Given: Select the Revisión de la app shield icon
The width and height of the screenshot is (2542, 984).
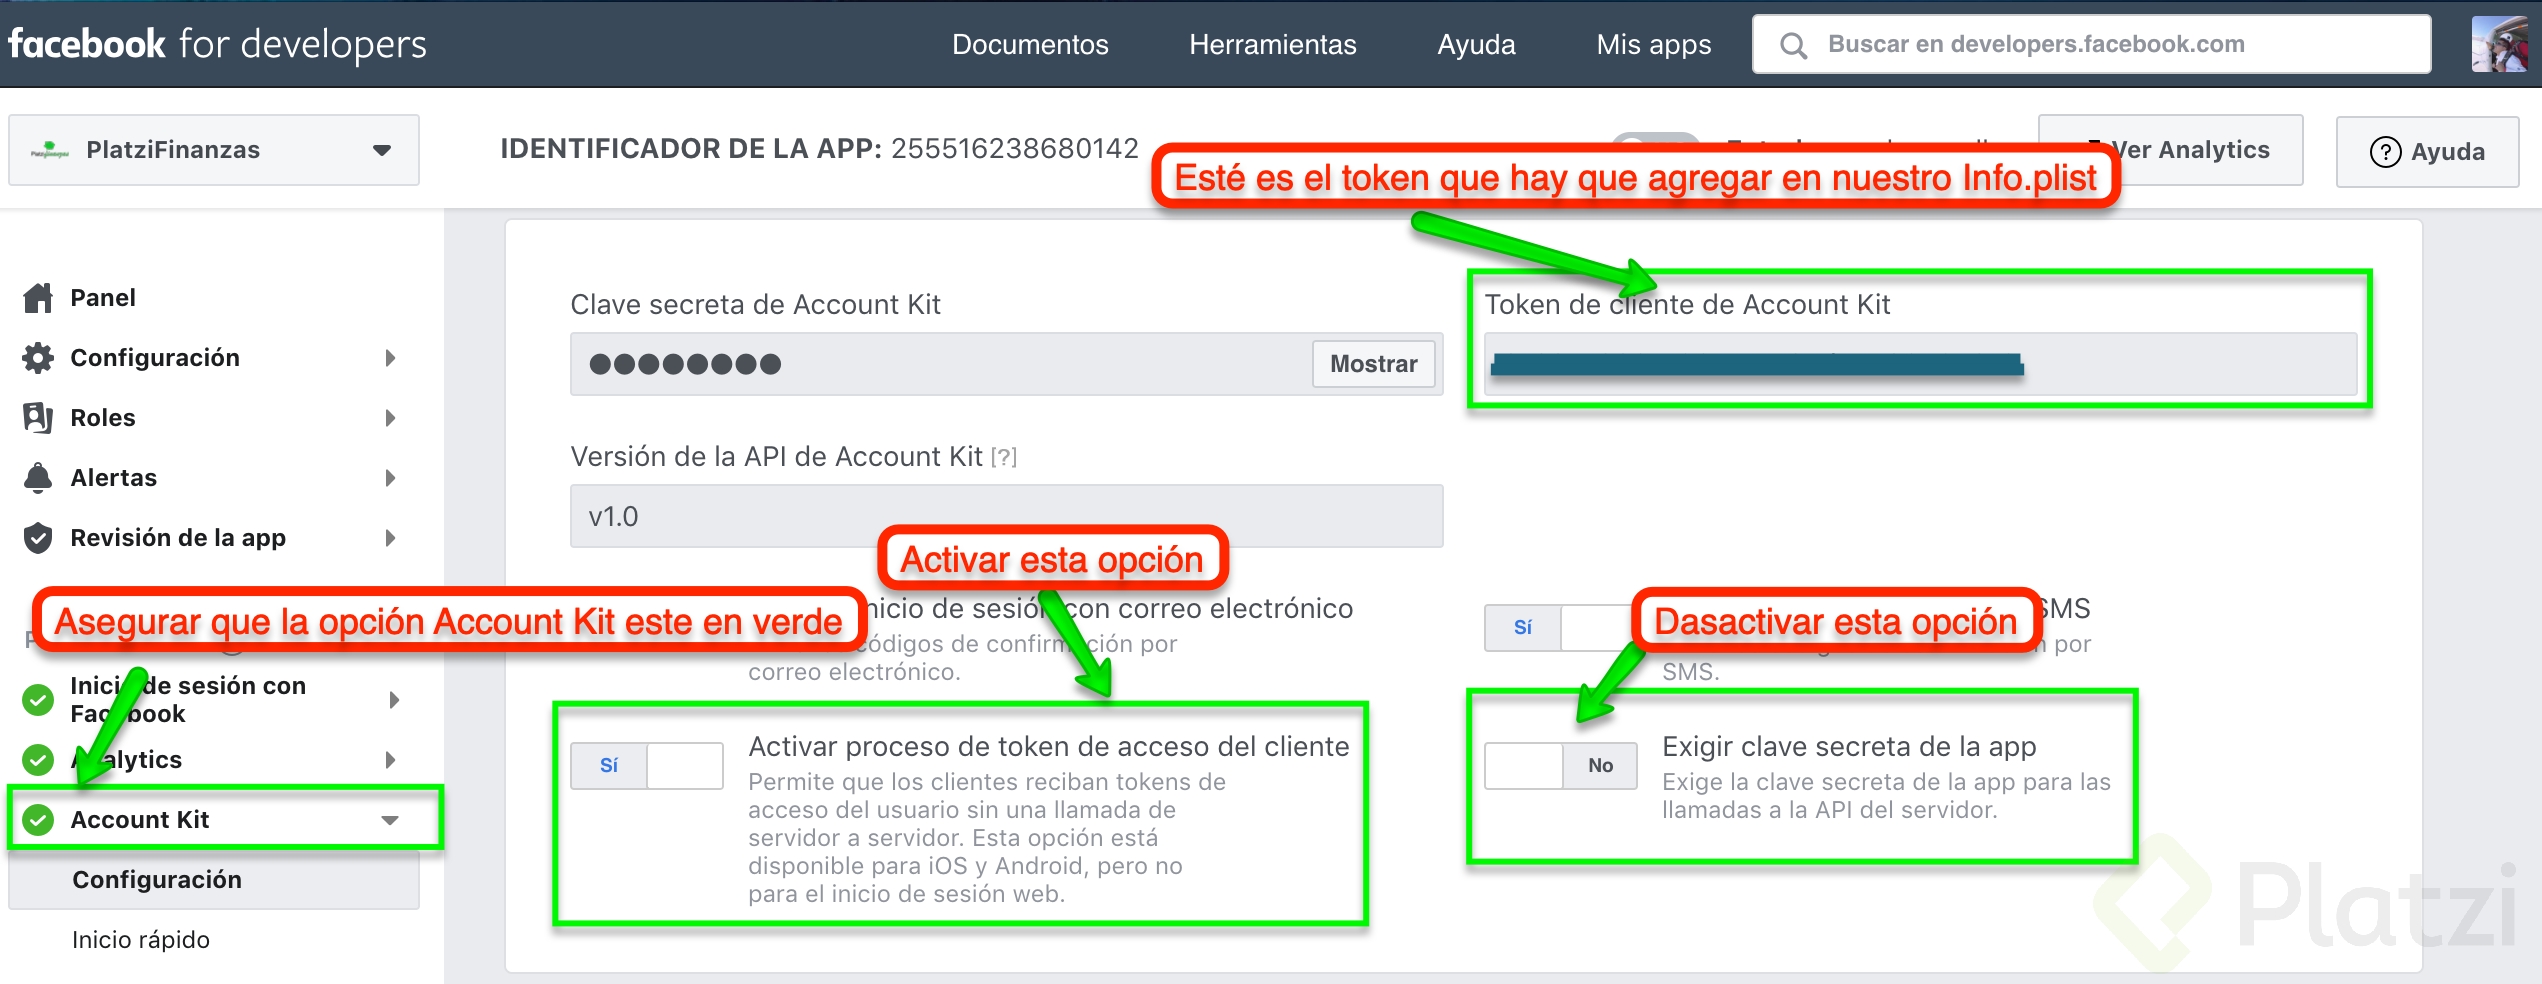Looking at the screenshot, I should click(37, 537).
